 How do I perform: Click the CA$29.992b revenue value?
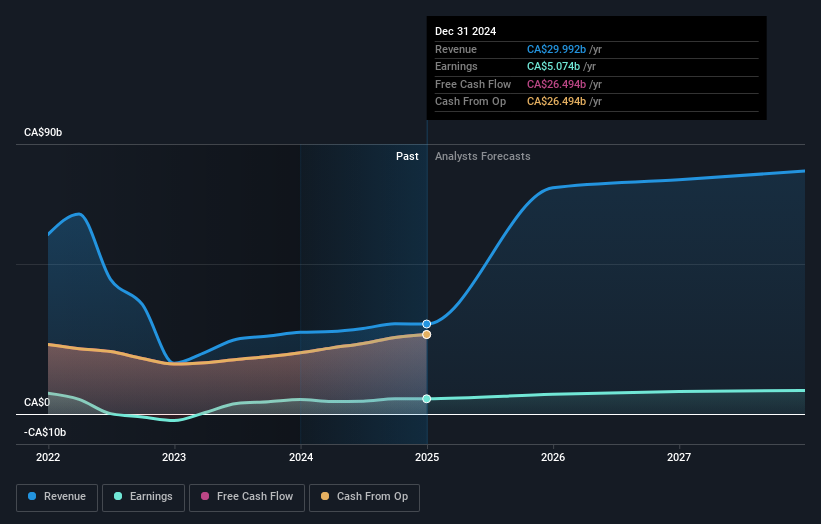(556, 49)
